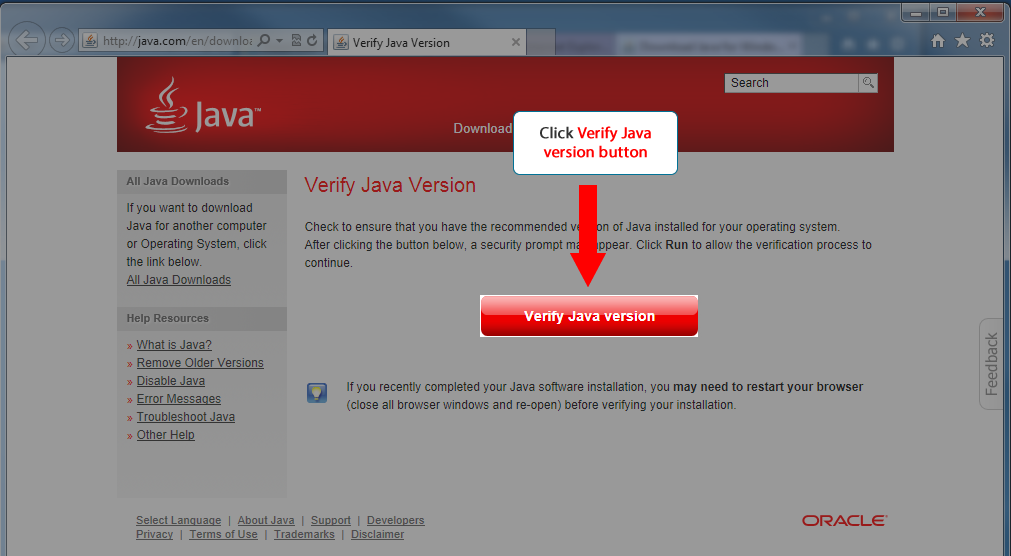This screenshot has height=556, width=1011.
Task: Open the All Java Downloads link
Action: [179, 280]
